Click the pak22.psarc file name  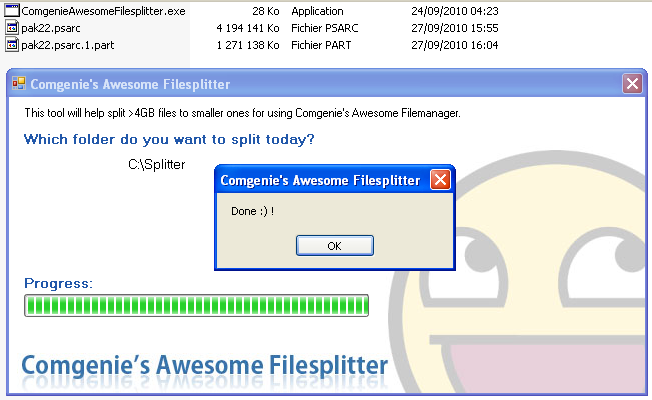(x=51, y=28)
